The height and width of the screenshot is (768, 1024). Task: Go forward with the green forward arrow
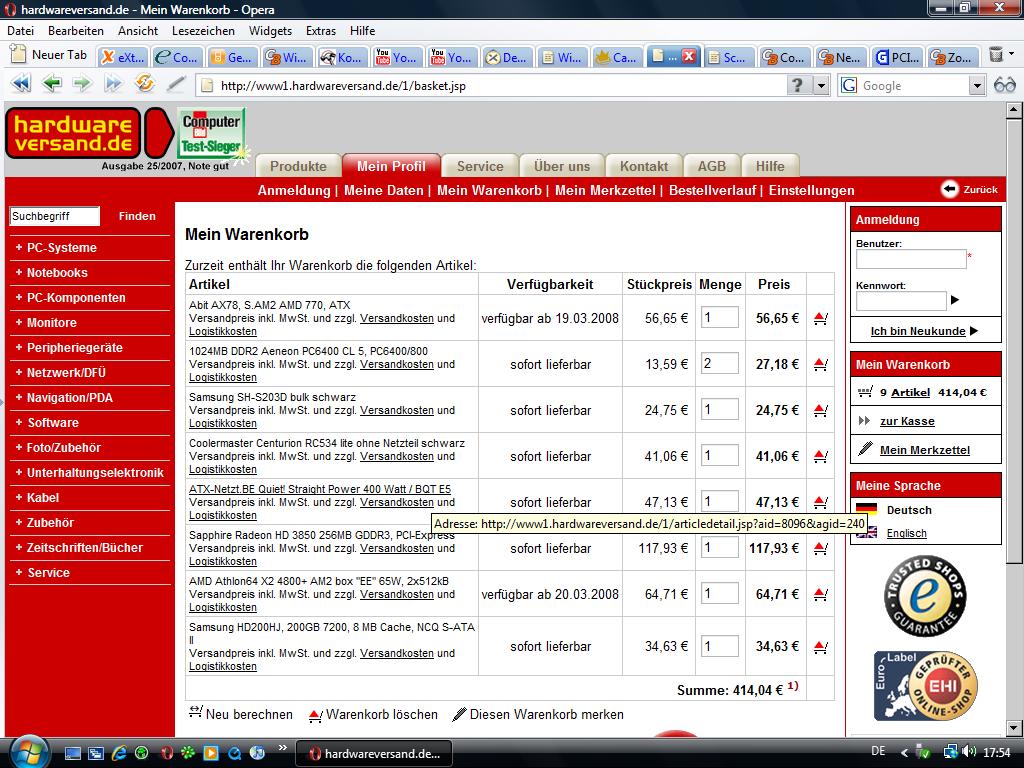pyautogui.click(x=82, y=84)
